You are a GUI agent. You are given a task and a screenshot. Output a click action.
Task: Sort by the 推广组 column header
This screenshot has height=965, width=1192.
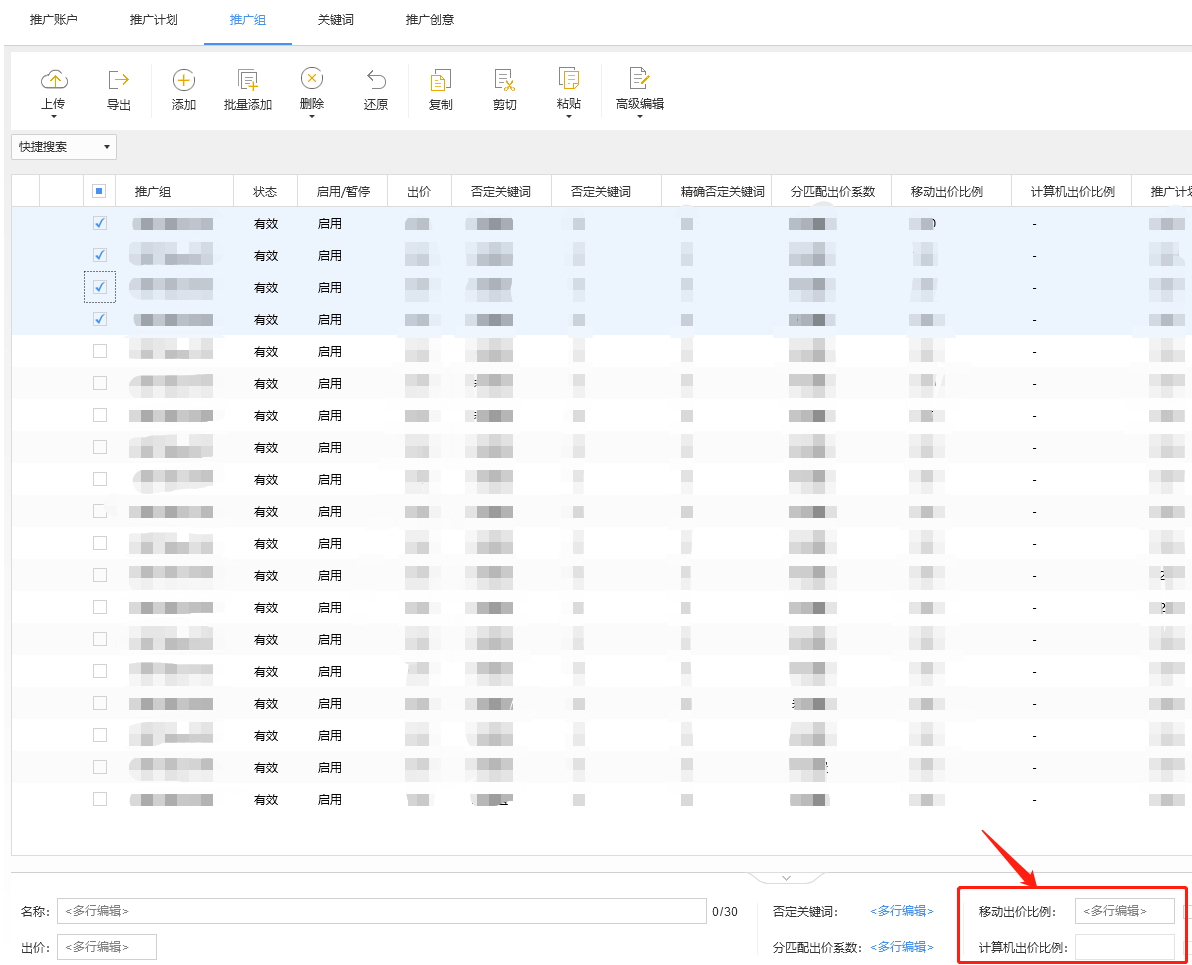tap(153, 192)
